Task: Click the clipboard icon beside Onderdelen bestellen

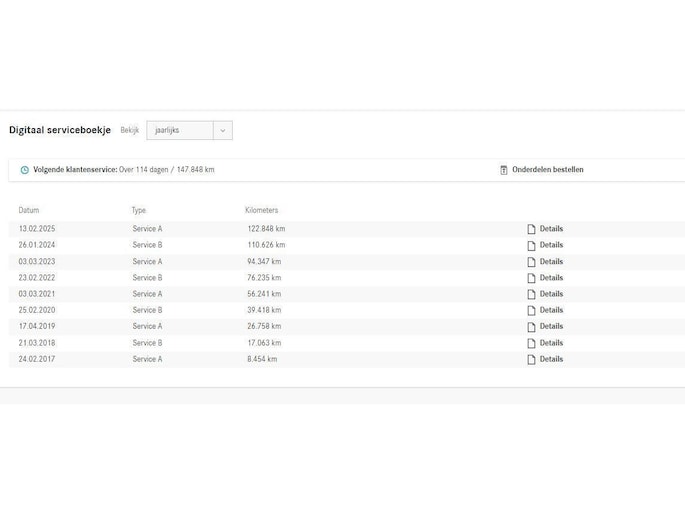Action: [504, 170]
